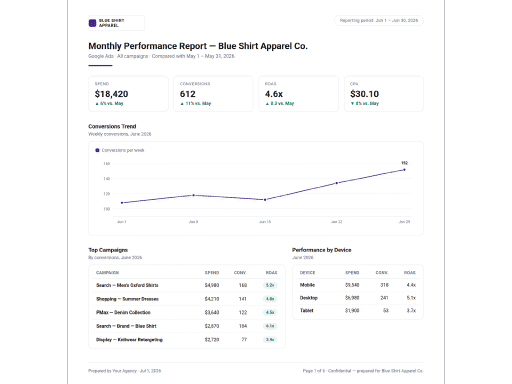Image resolution: width=512 pixels, height=384 pixels.
Task: Click the $30.10 CPA value
Action: 364,94
